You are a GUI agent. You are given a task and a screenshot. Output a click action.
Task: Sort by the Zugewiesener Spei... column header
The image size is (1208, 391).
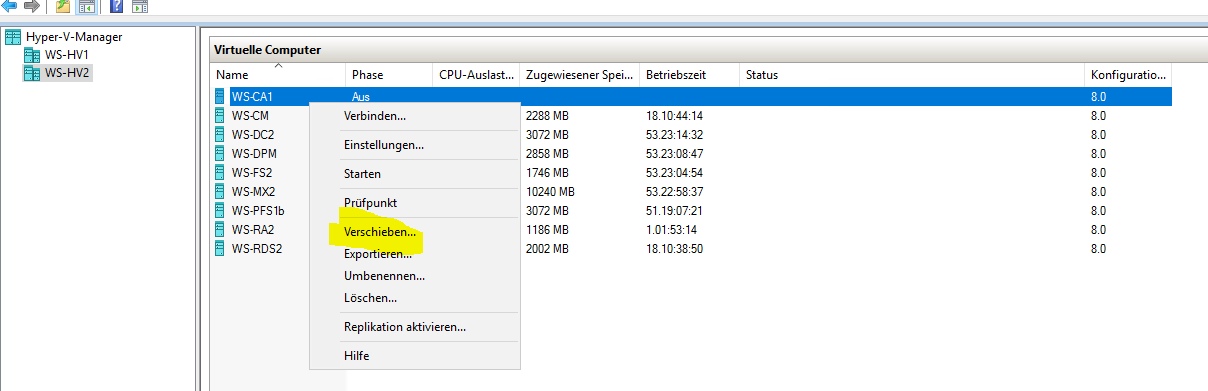pyautogui.click(x=580, y=75)
